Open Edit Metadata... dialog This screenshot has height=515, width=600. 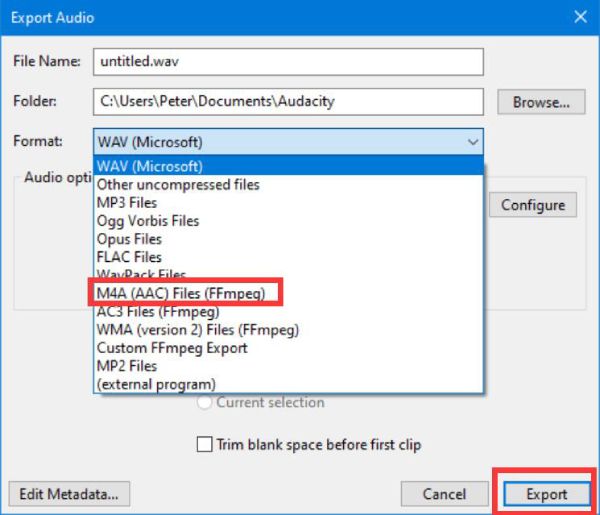pos(69,494)
